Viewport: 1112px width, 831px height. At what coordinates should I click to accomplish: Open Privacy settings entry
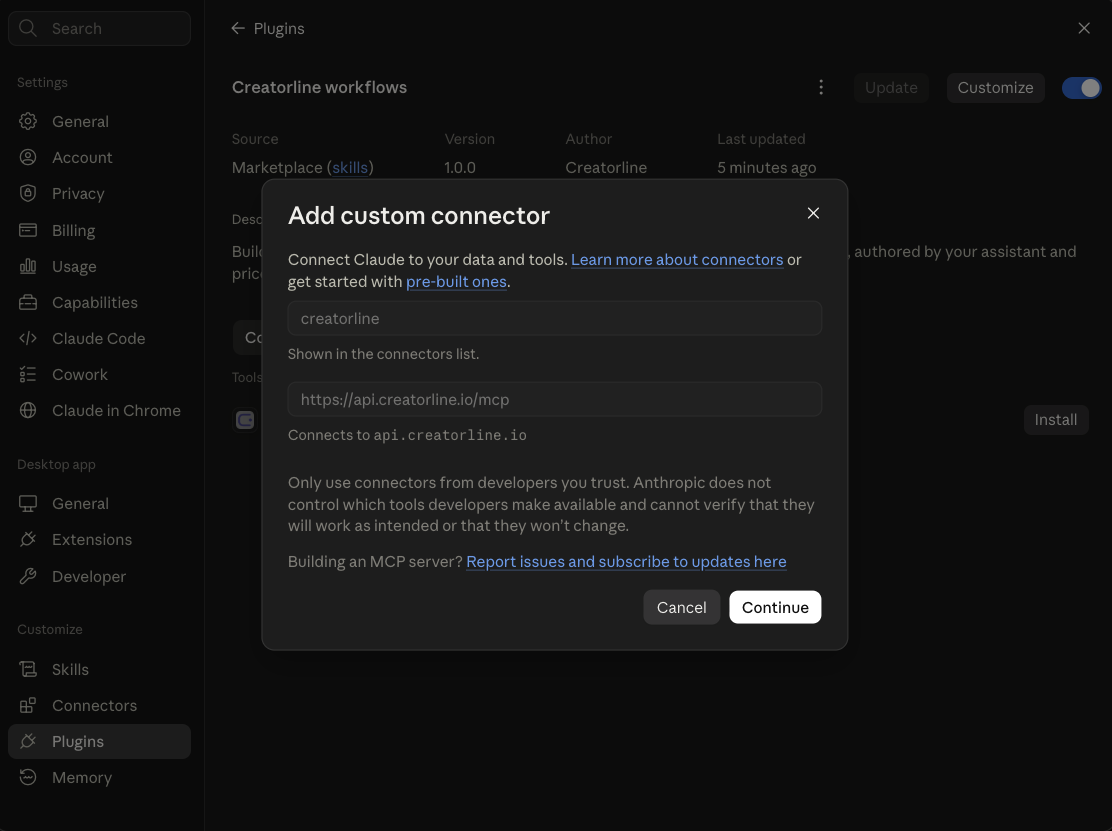tap(99, 194)
